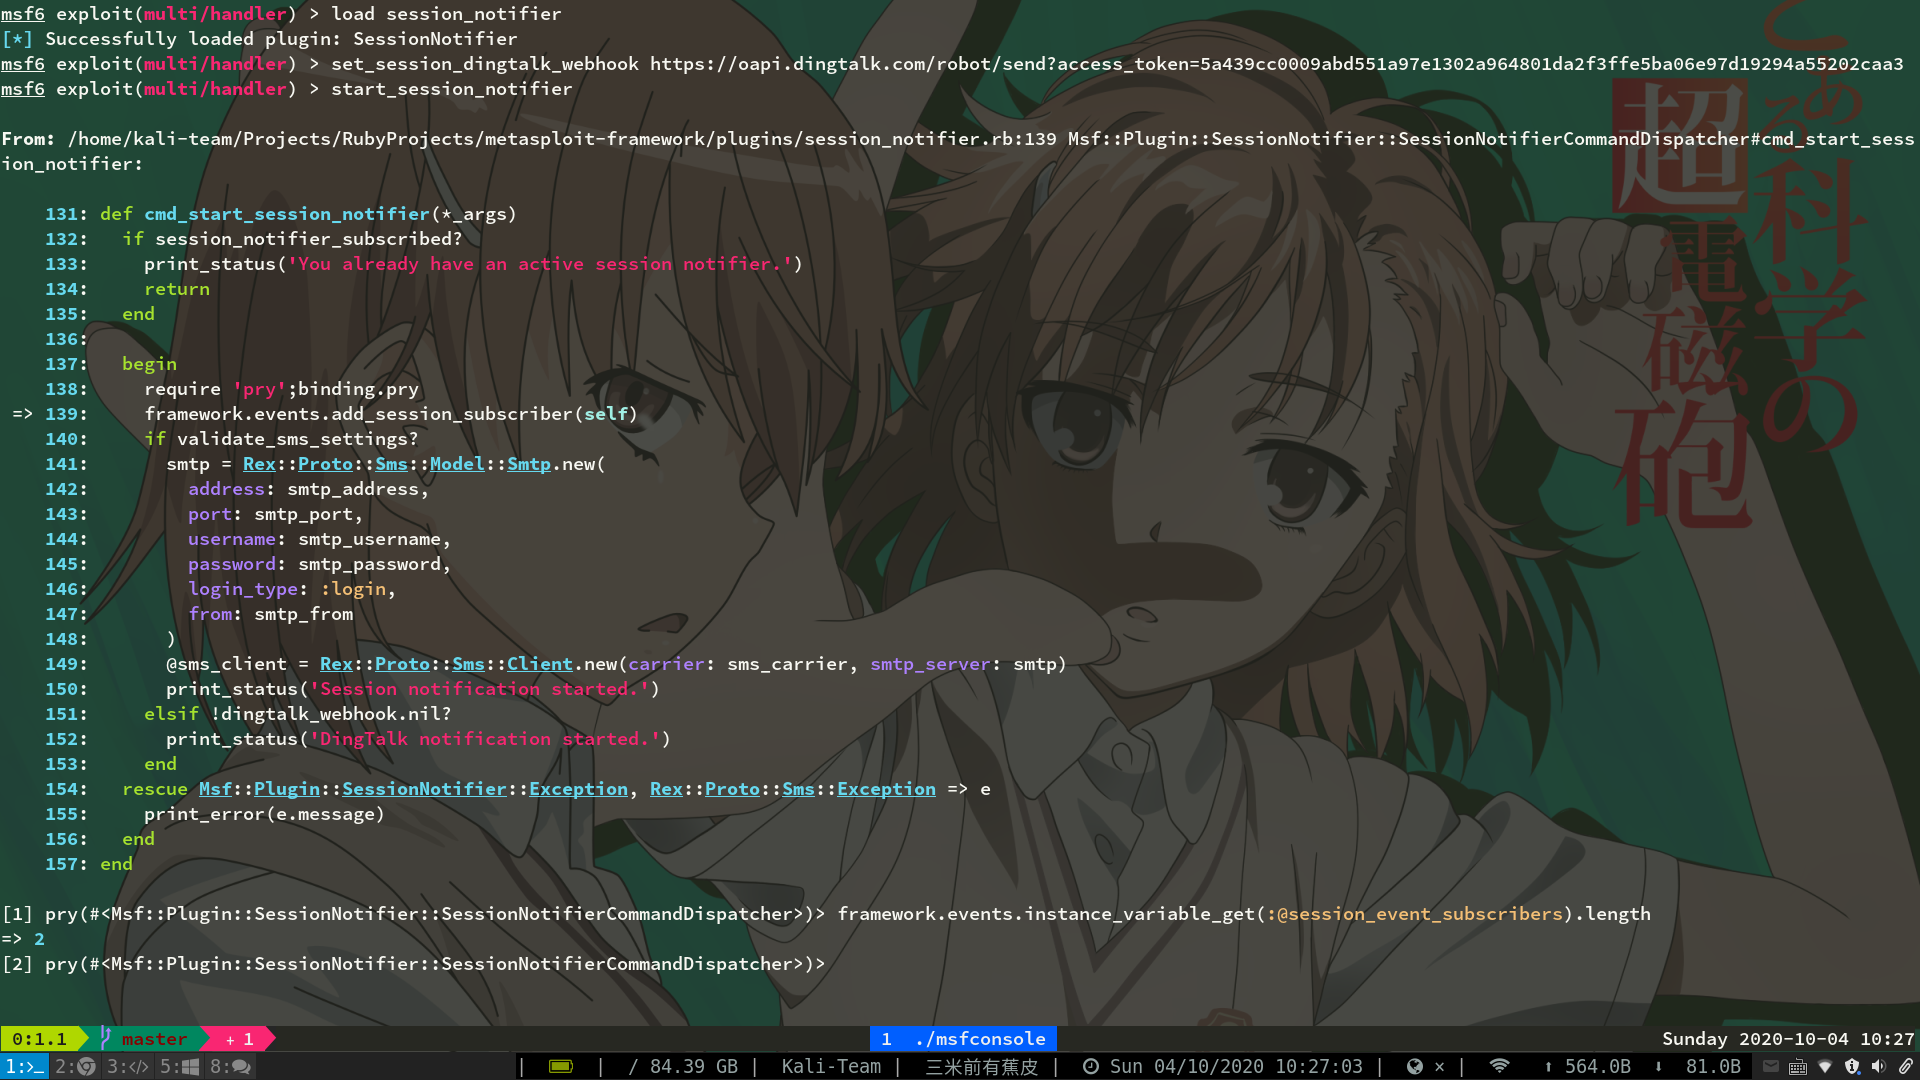The height and width of the screenshot is (1080, 1920).
Task: Open the network tray icon
Action: (x=1825, y=1067)
